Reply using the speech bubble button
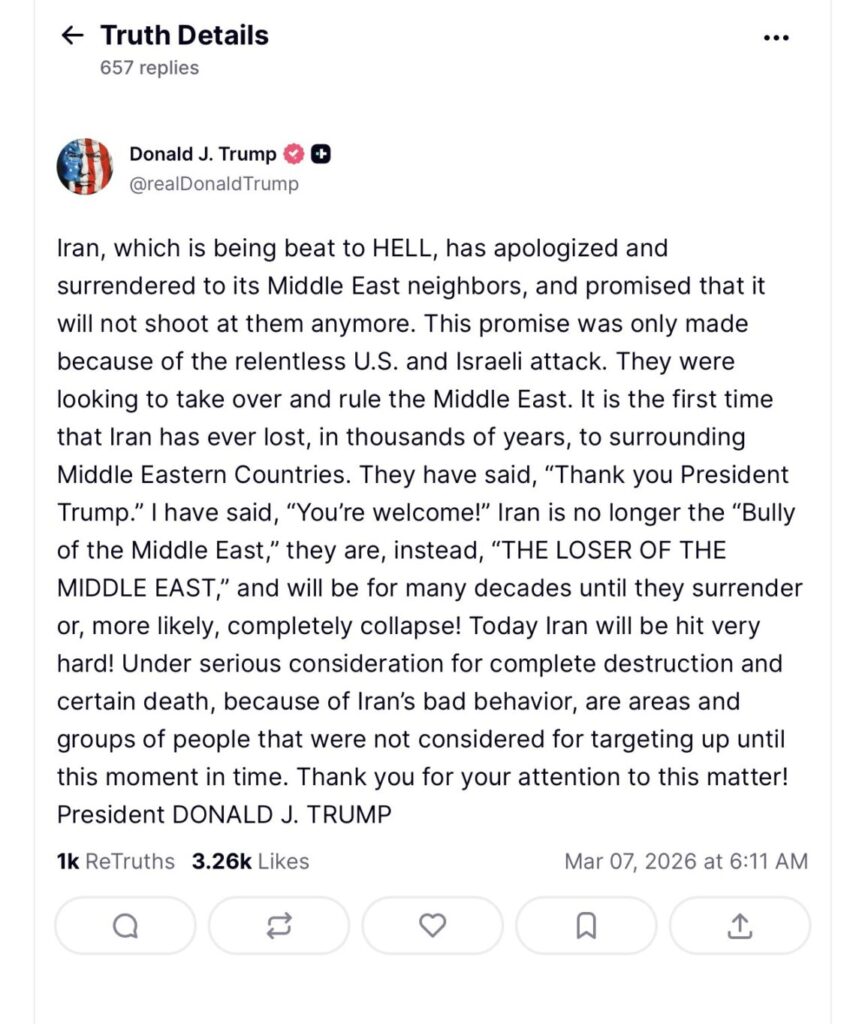The width and height of the screenshot is (856, 1024). pyautogui.click(x=125, y=926)
